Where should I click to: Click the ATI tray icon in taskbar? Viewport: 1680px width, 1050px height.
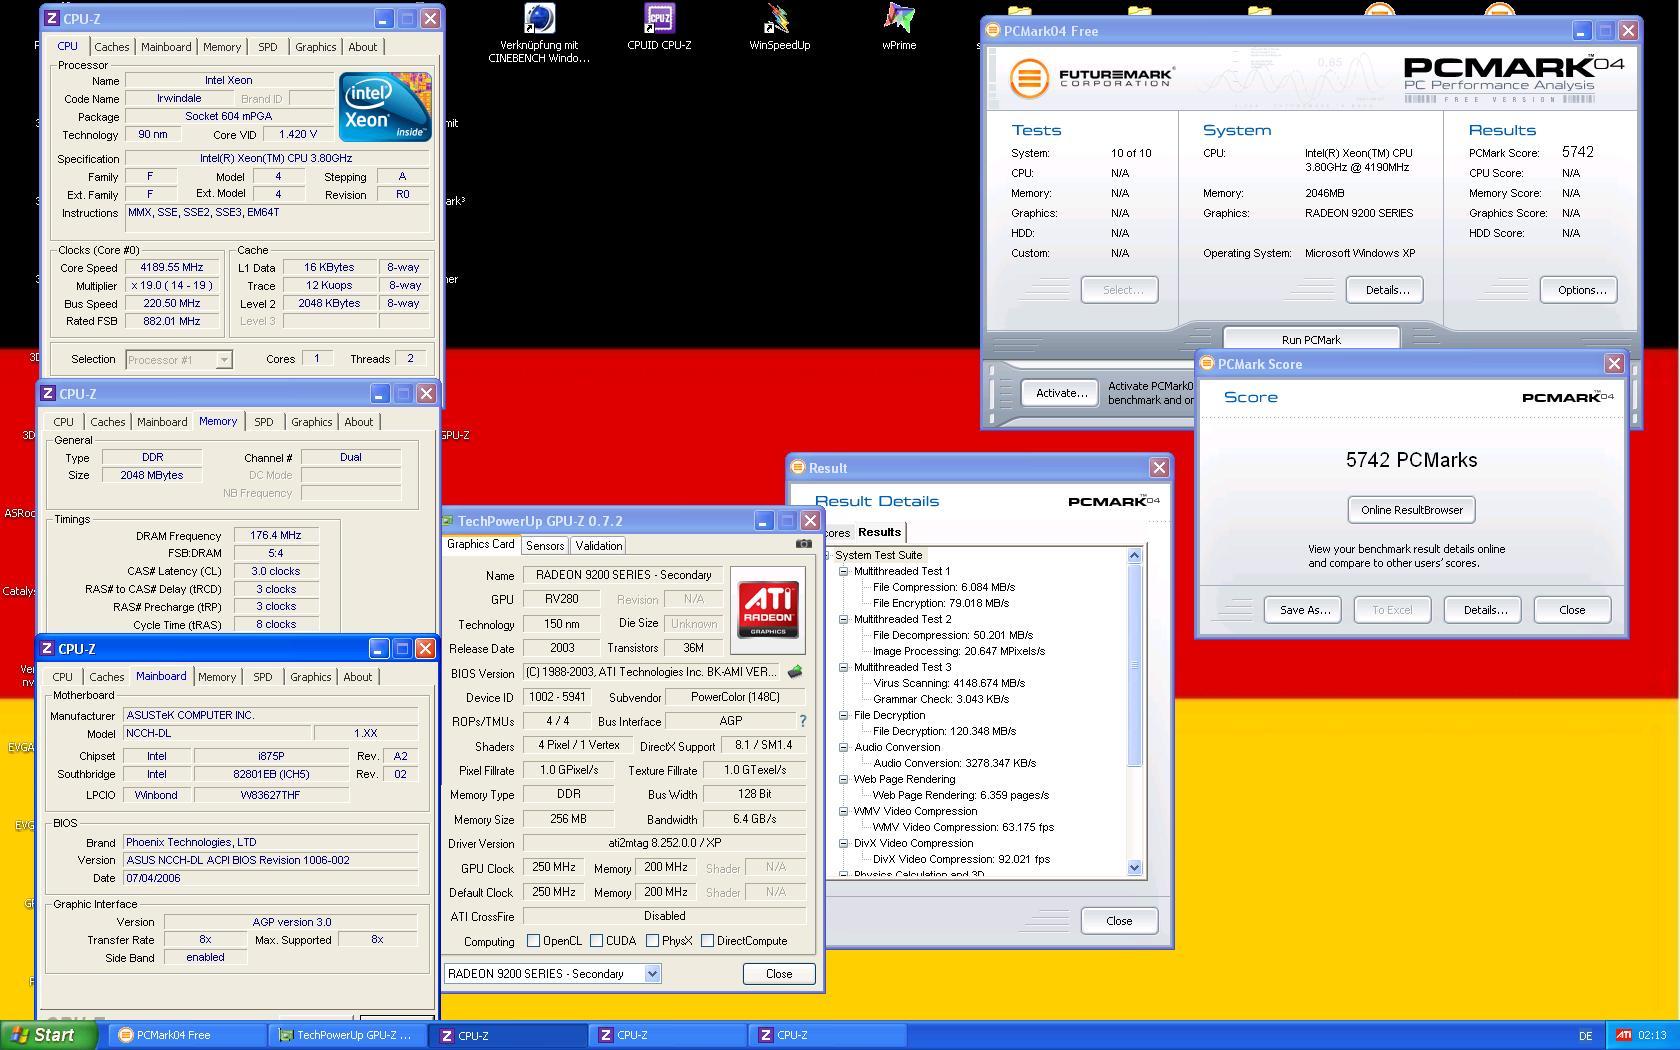[1623, 1035]
